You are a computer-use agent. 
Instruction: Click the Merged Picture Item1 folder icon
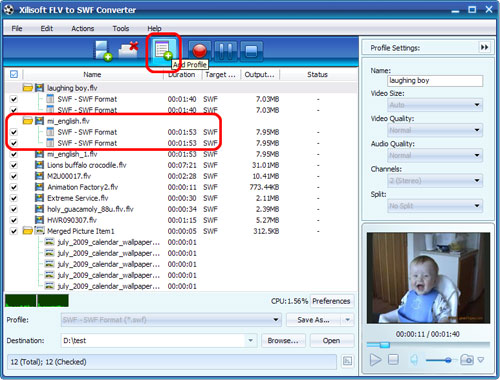(x=28, y=231)
